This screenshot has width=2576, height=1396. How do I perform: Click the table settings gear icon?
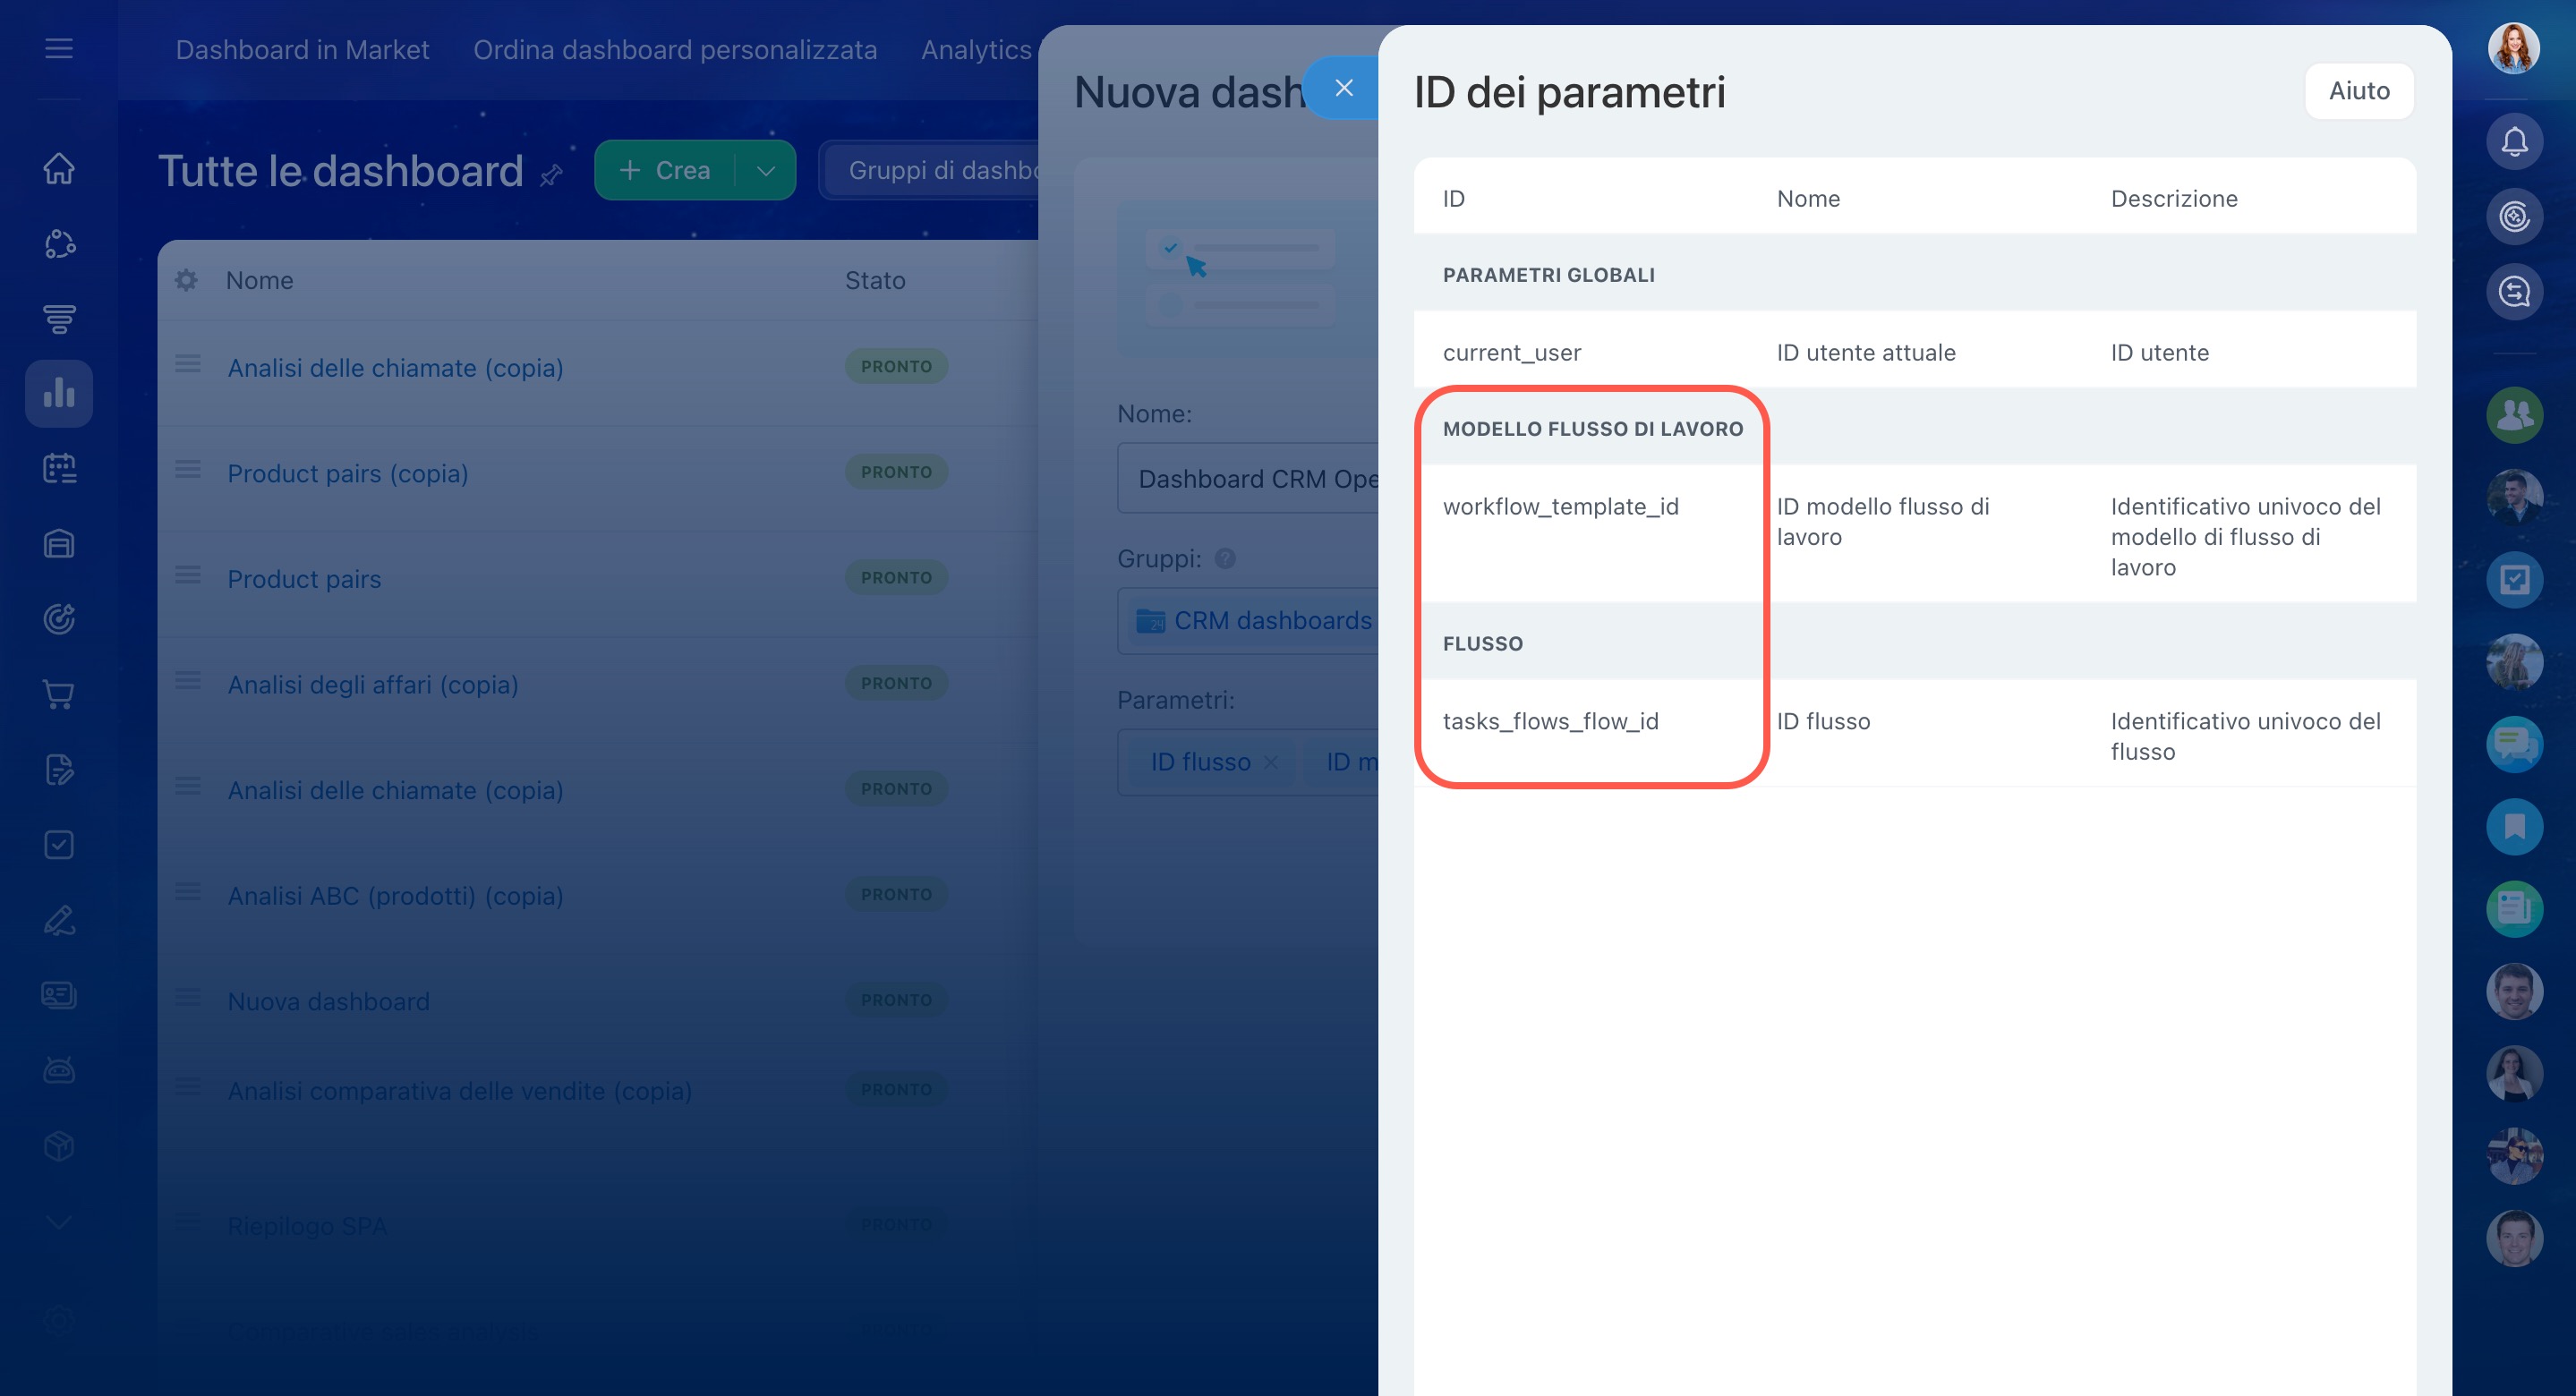coord(186,280)
